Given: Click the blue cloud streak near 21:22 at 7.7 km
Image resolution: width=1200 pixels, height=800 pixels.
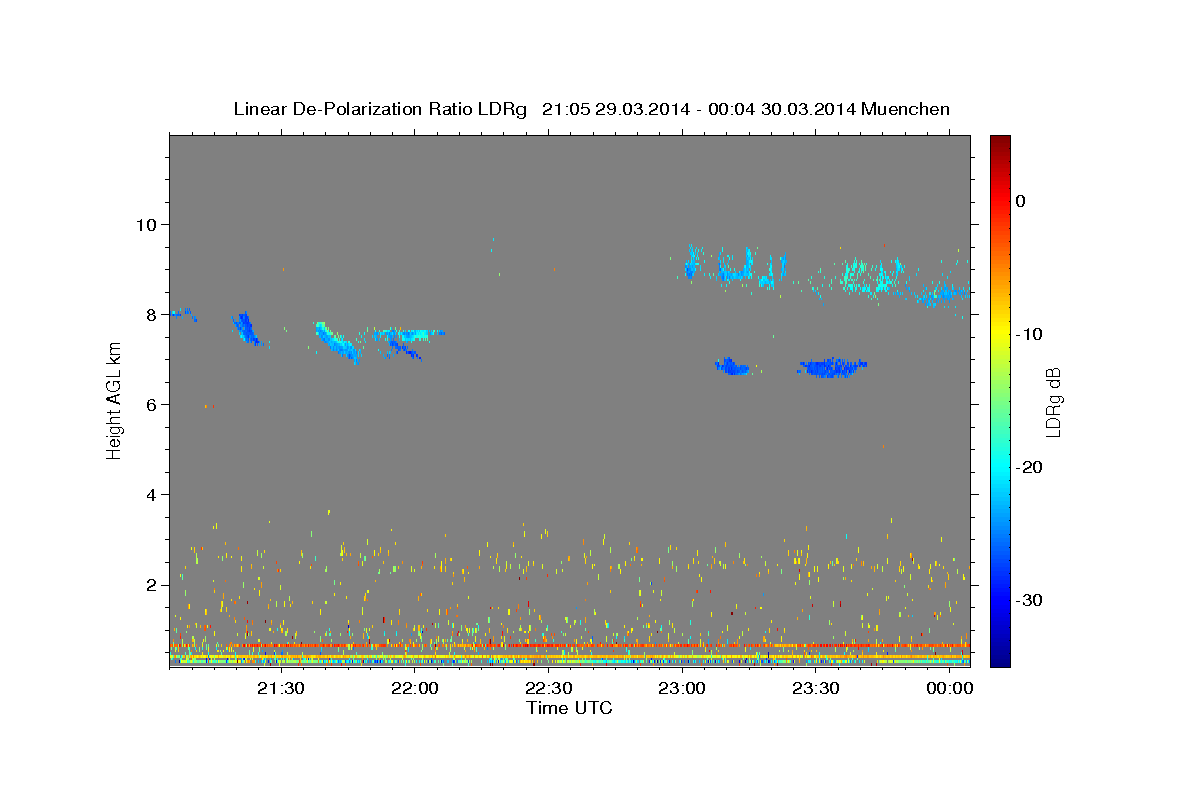Looking at the screenshot, I should tap(245, 328).
